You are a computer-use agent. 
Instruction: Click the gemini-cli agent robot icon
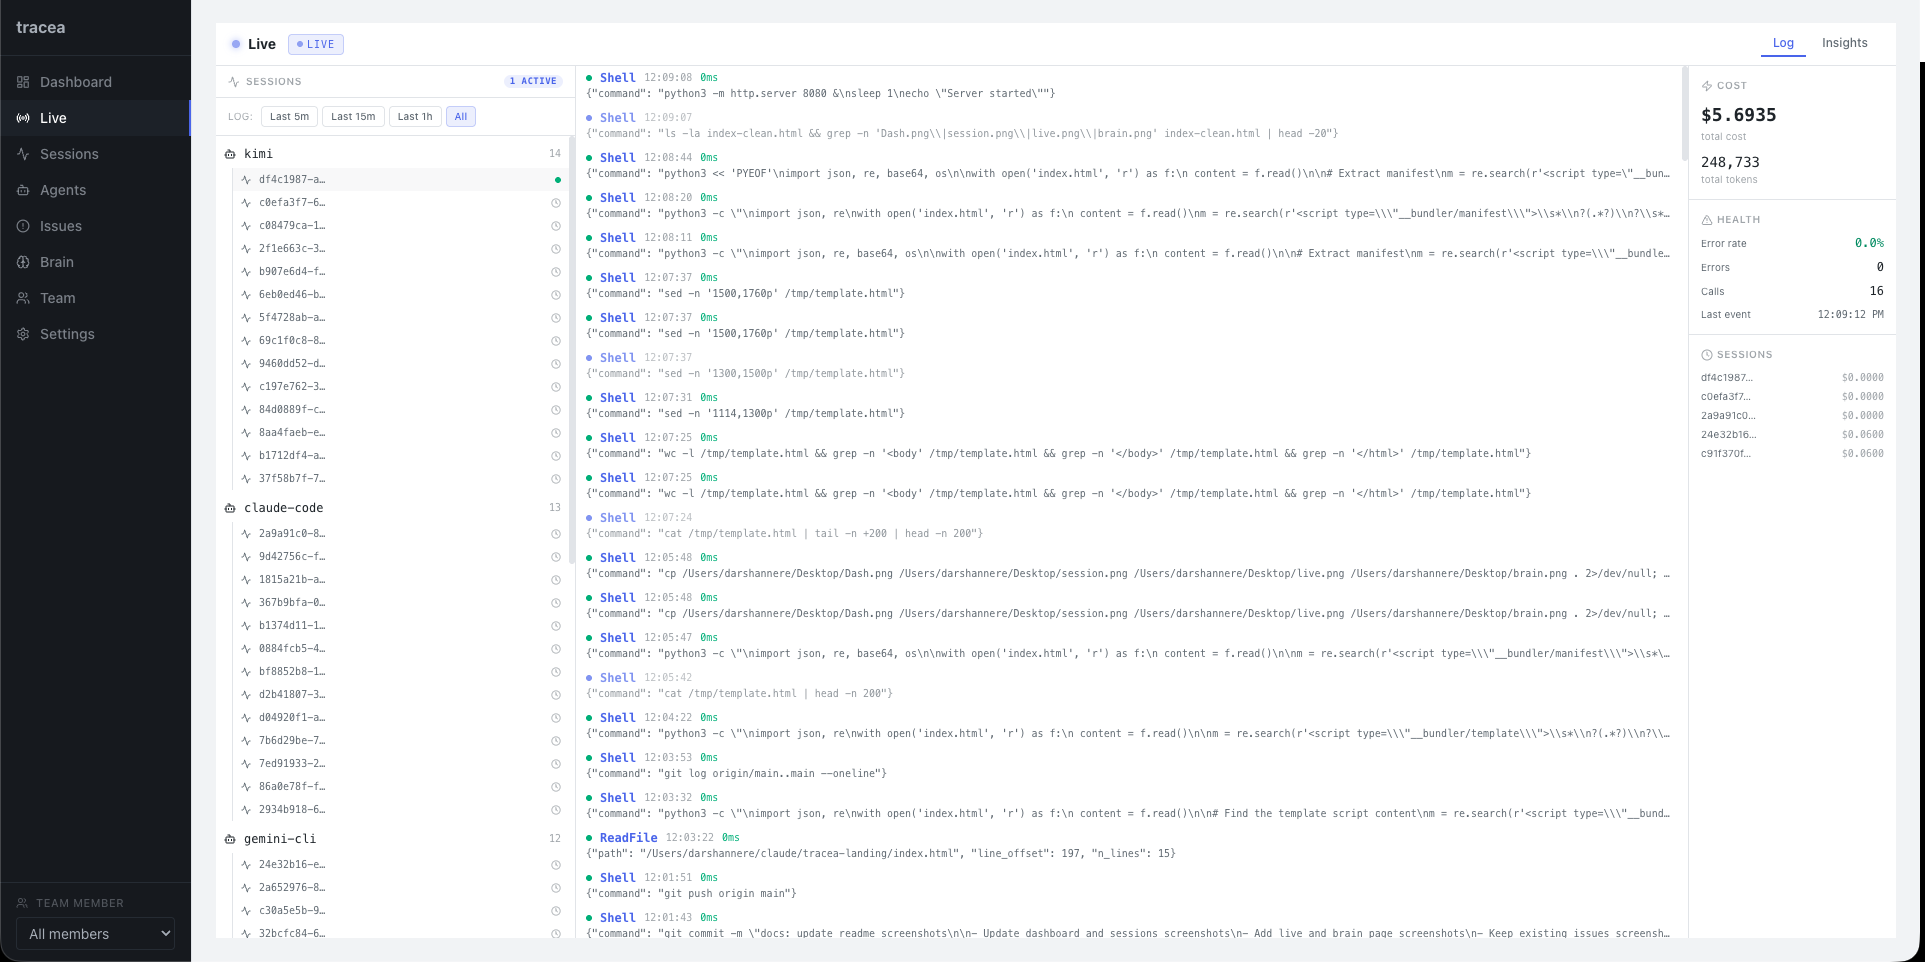pyautogui.click(x=230, y=839)
